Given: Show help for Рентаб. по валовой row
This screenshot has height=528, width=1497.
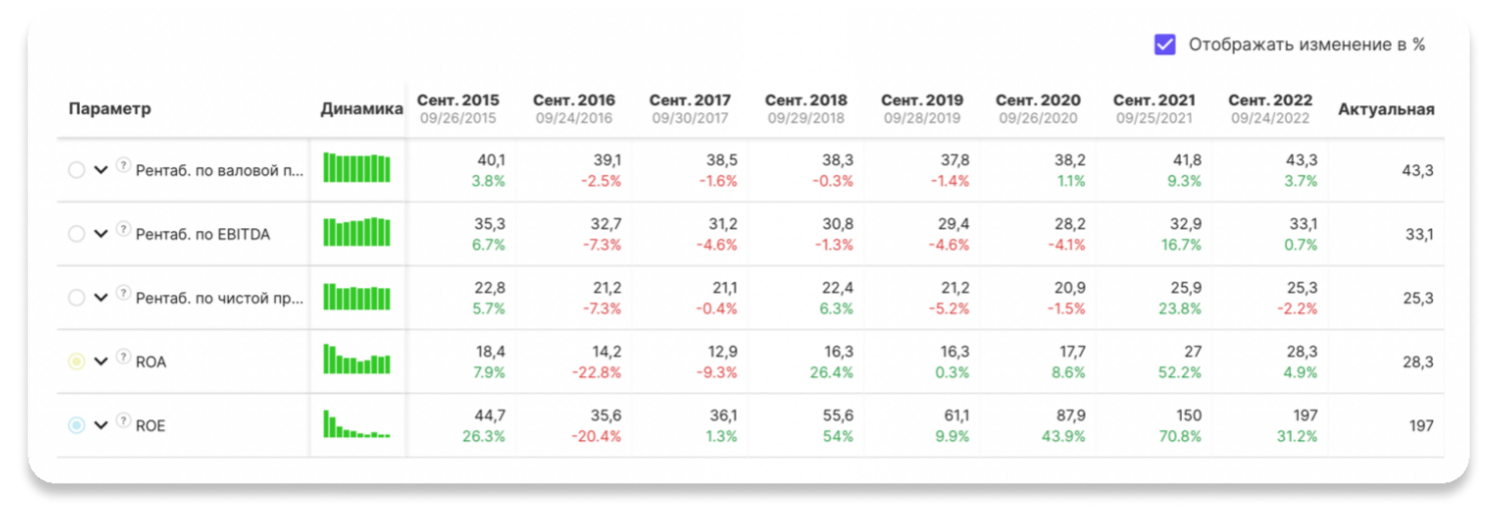Looking at the screenshot, I should 123,165.
